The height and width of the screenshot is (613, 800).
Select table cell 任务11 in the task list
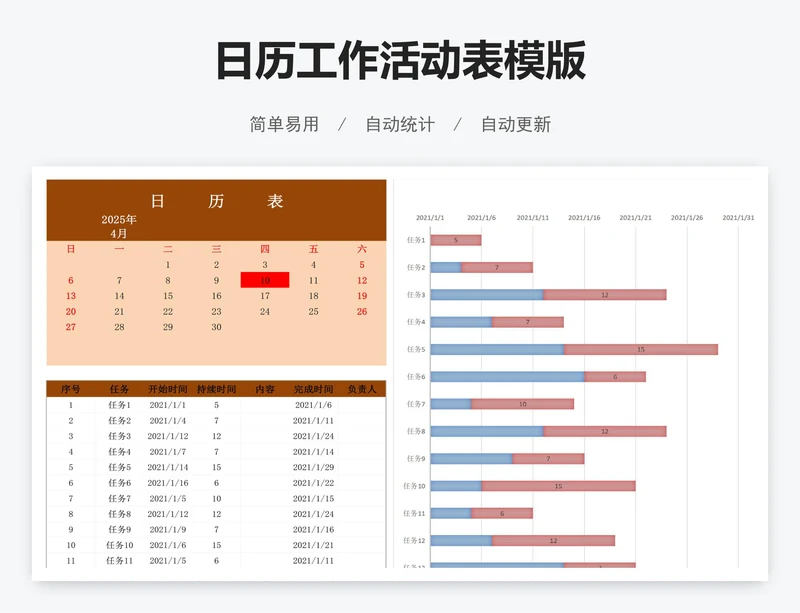(119, 560)
